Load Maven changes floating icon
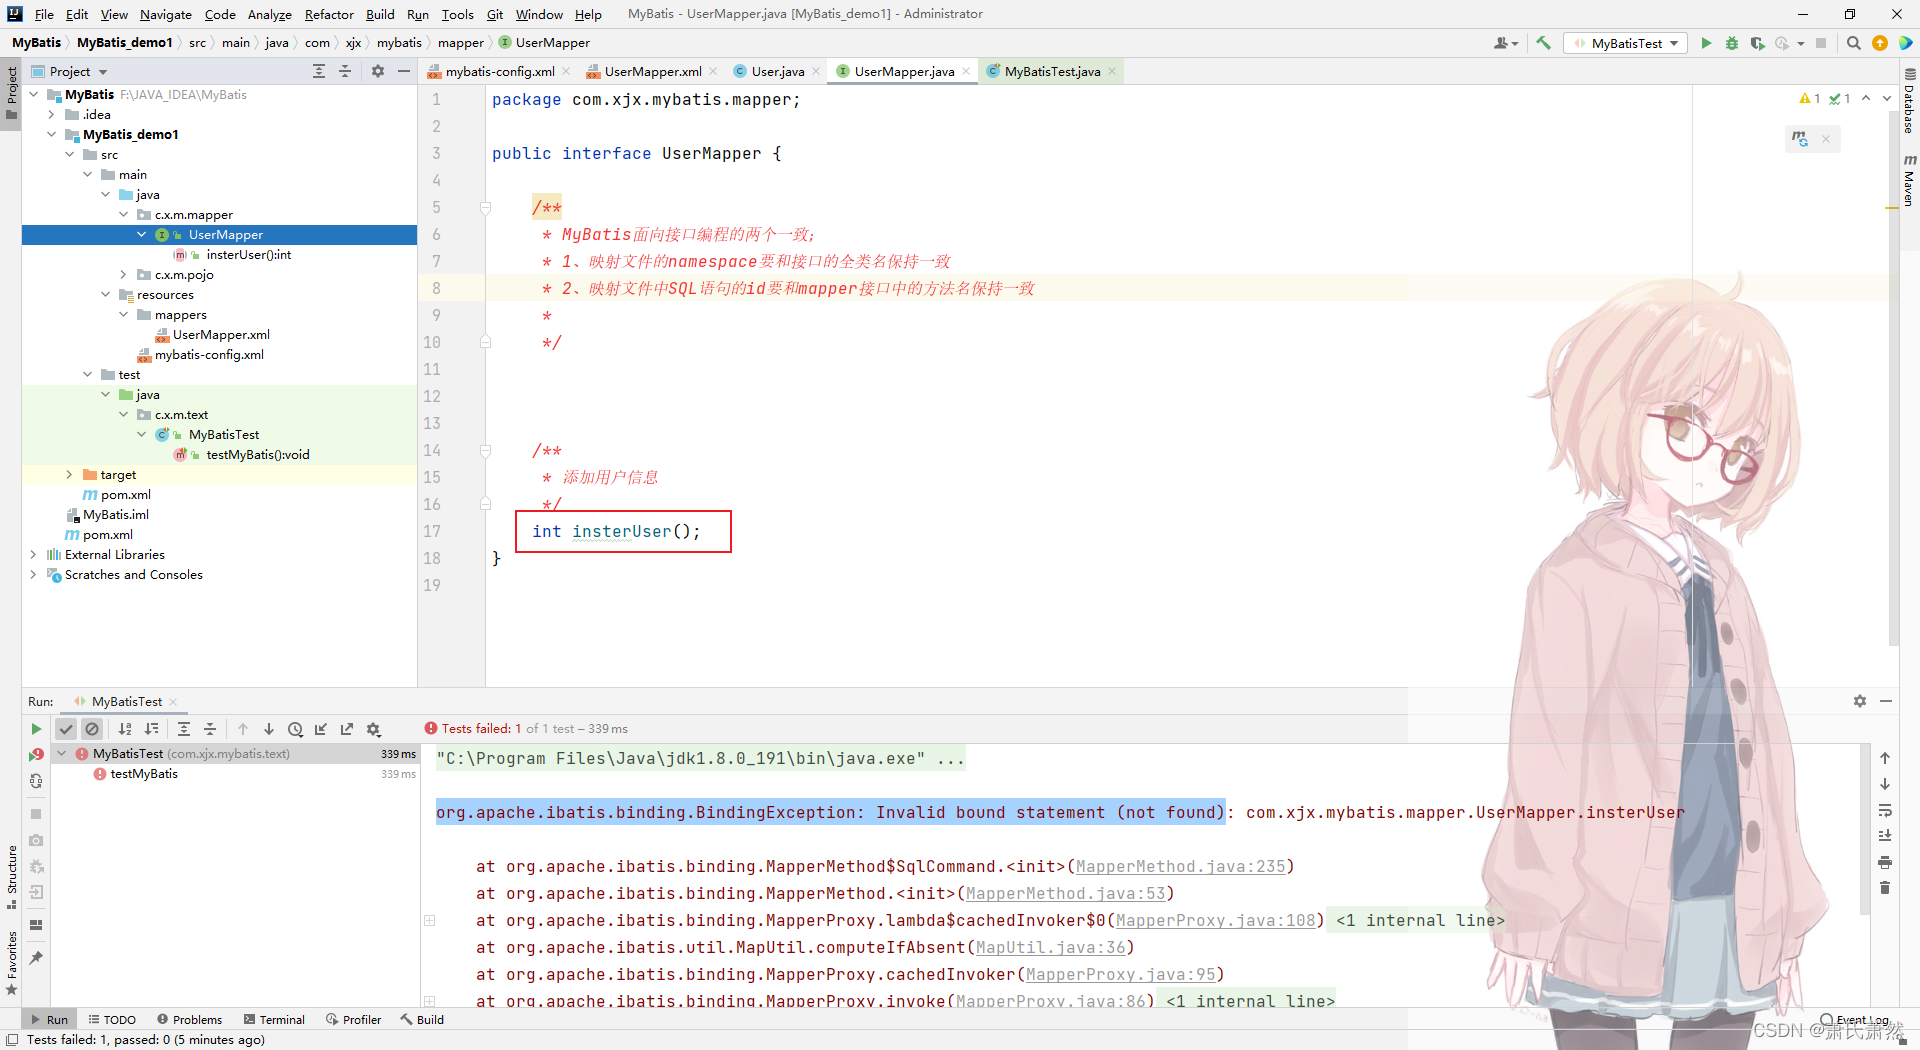This screenshot has height=1050, width=1920. (1800, 139)
